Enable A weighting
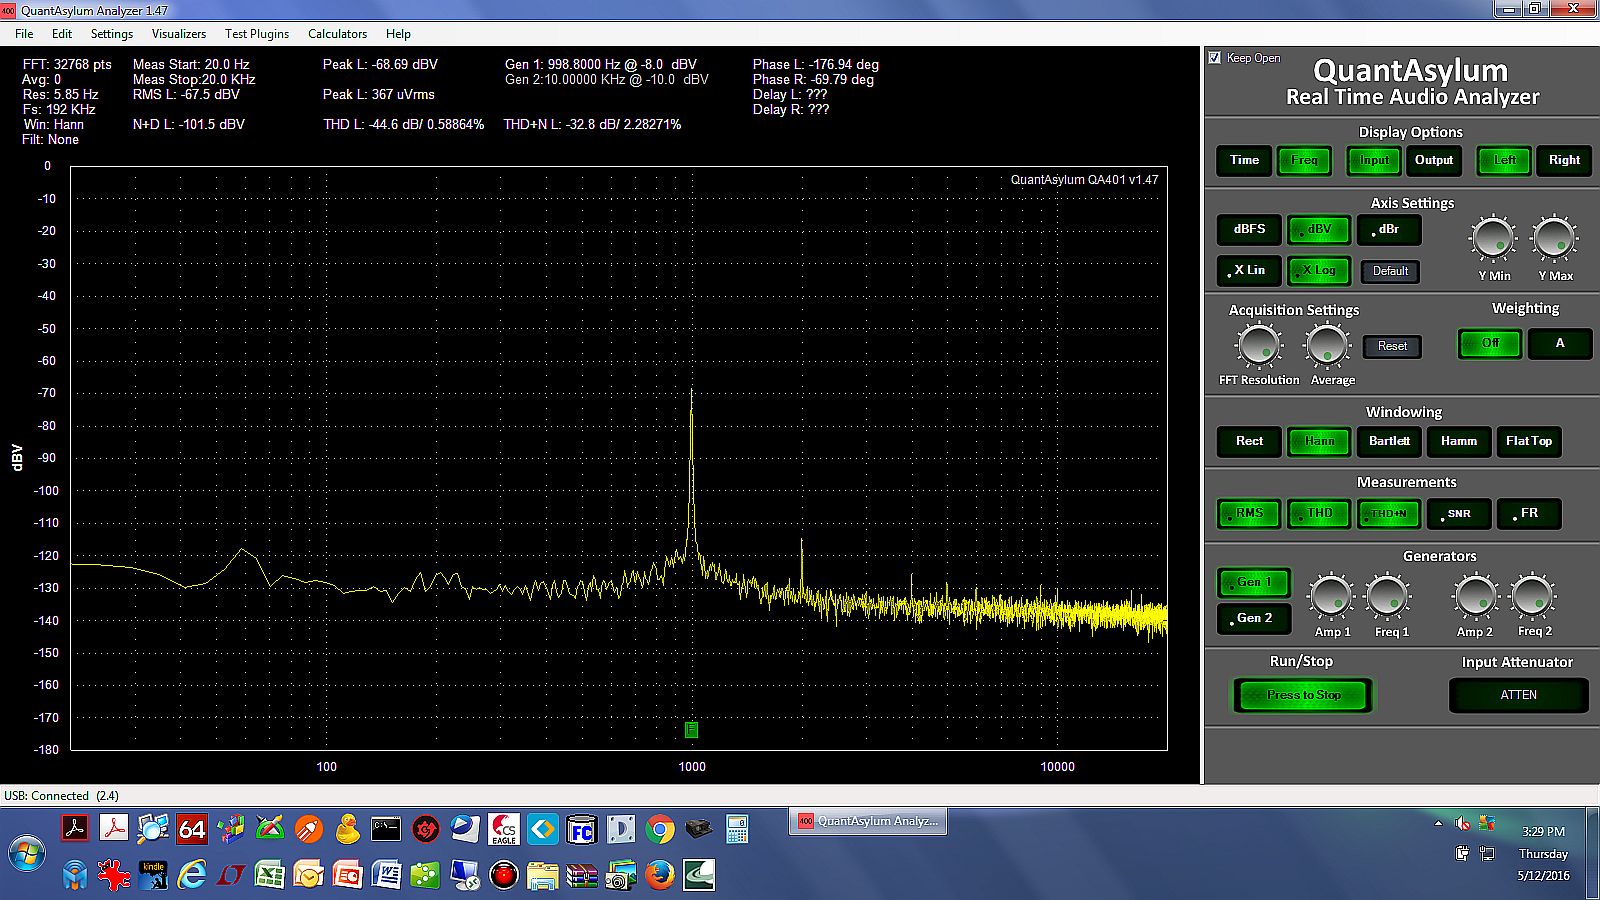The image size is (1600, 900). 1559,344
